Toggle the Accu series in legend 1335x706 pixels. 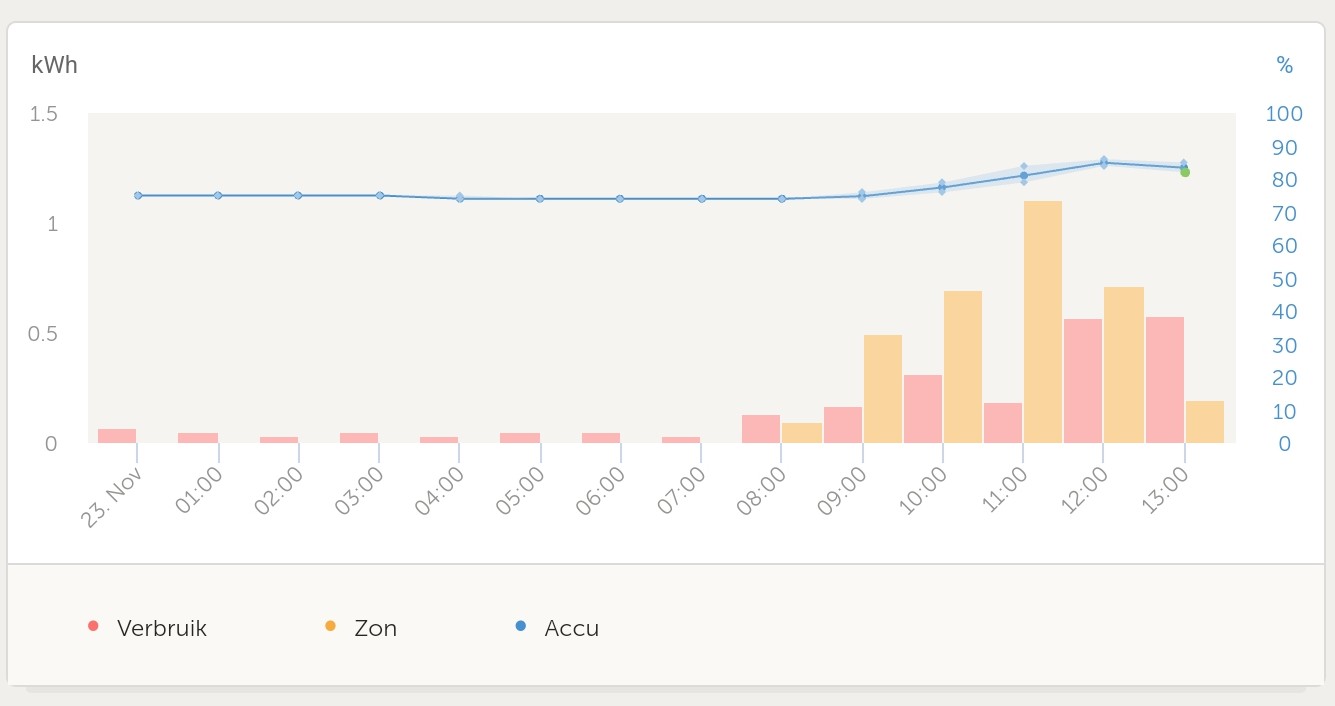(x=571, y=629)
